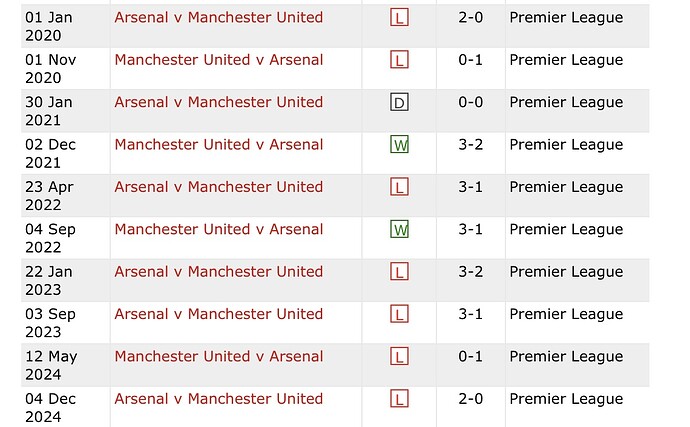Open the Arsenal v Manchester United 03 Sep 2023 match

[219, 314]
